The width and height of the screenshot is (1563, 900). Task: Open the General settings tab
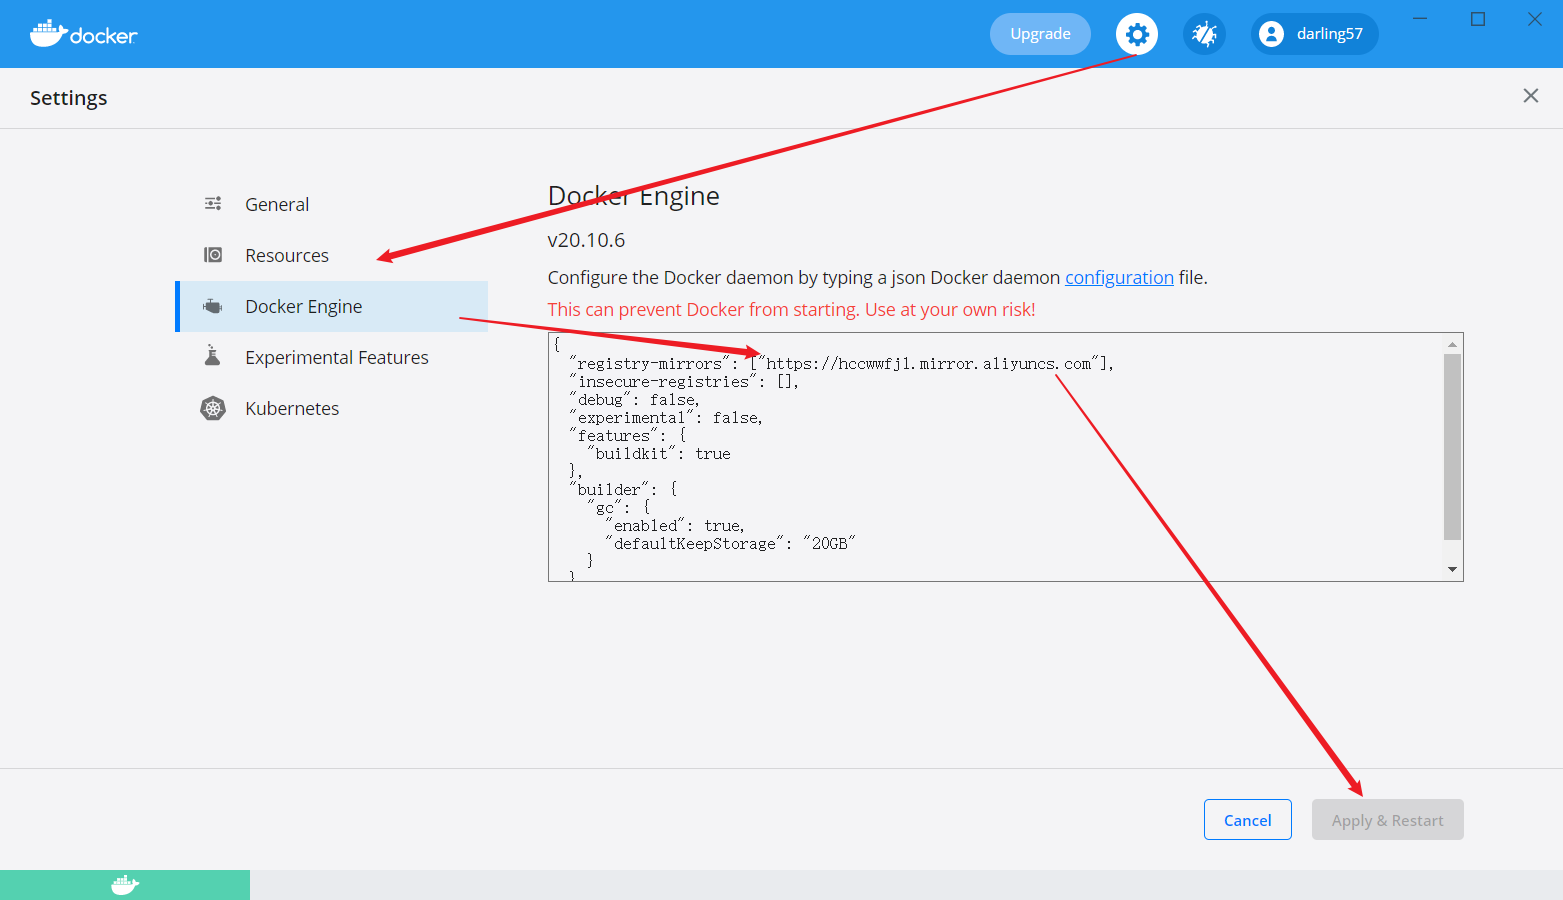[x=332, y=204]
